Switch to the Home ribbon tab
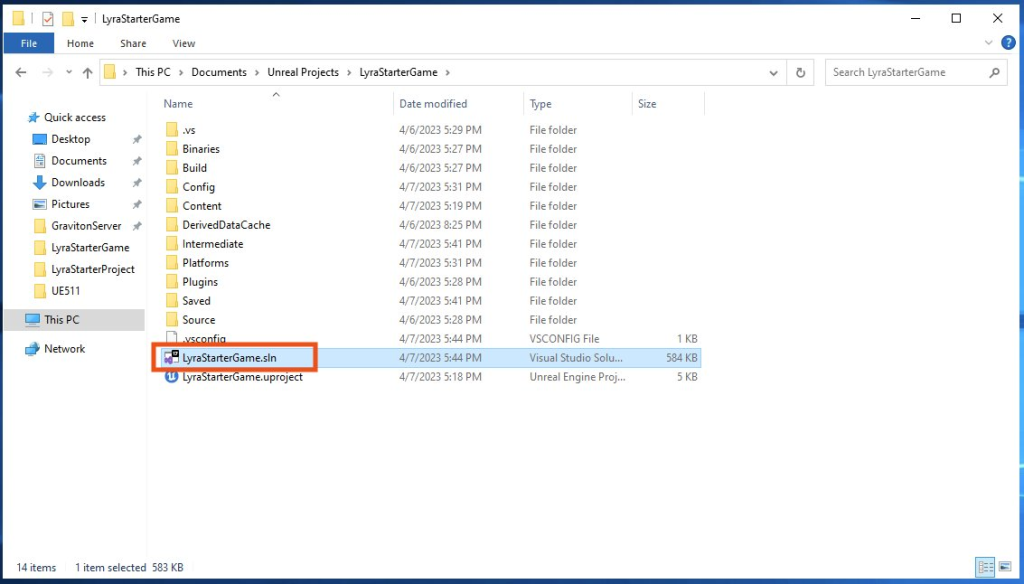 pyautogui.click(x=80, y=43)
